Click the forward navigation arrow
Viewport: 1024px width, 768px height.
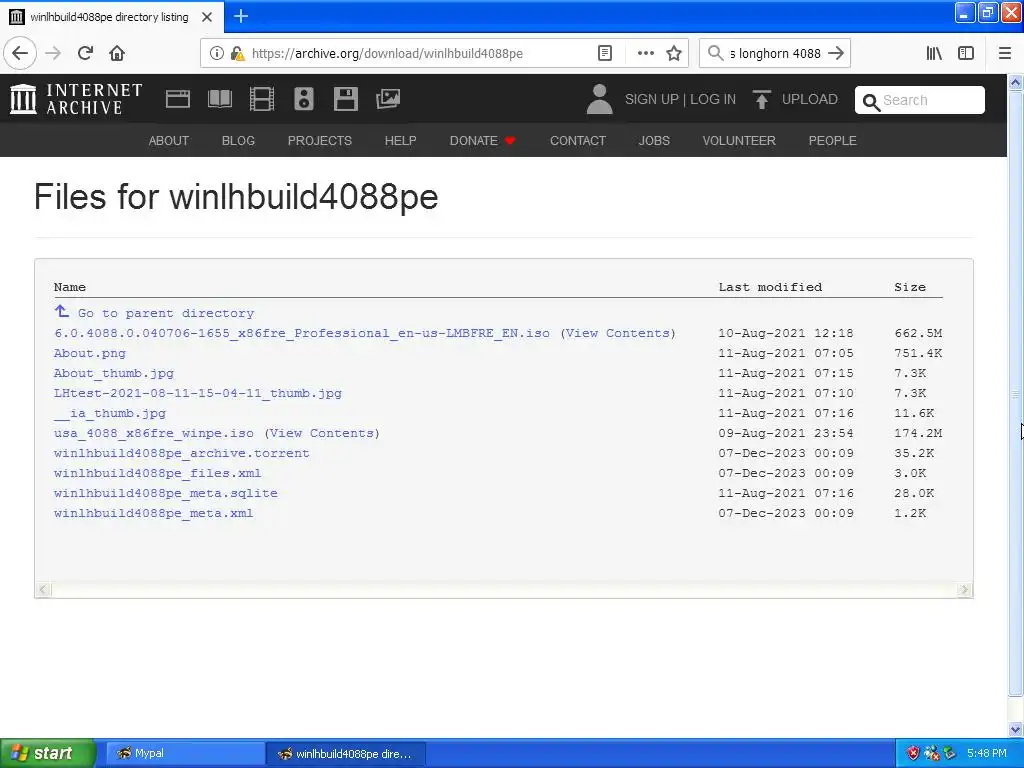tap(54, 53)
